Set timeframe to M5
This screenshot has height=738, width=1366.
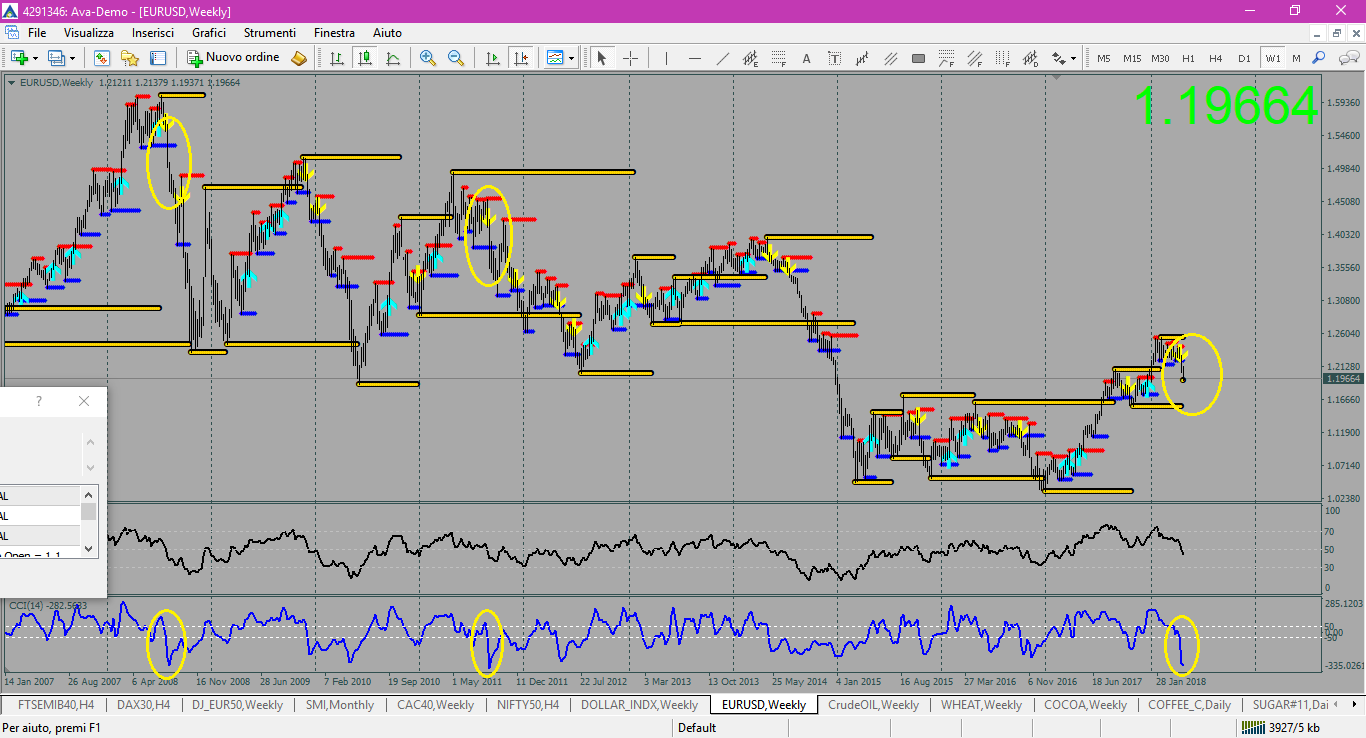click(1103, 58)
